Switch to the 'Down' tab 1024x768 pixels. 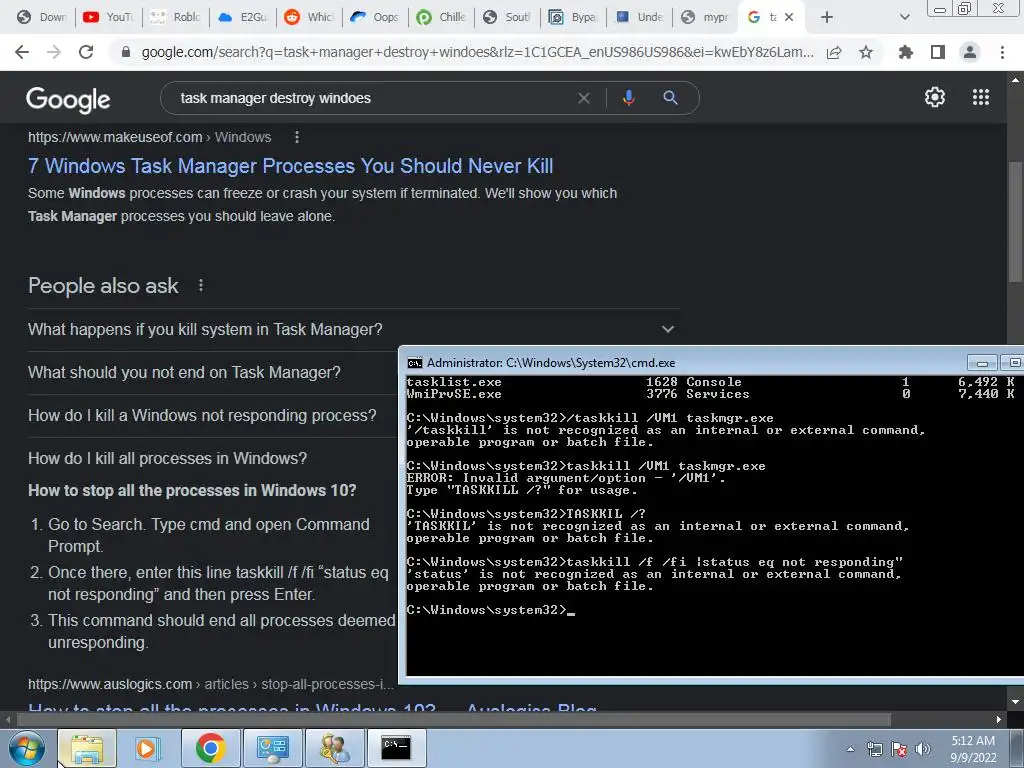coord(41,17)
